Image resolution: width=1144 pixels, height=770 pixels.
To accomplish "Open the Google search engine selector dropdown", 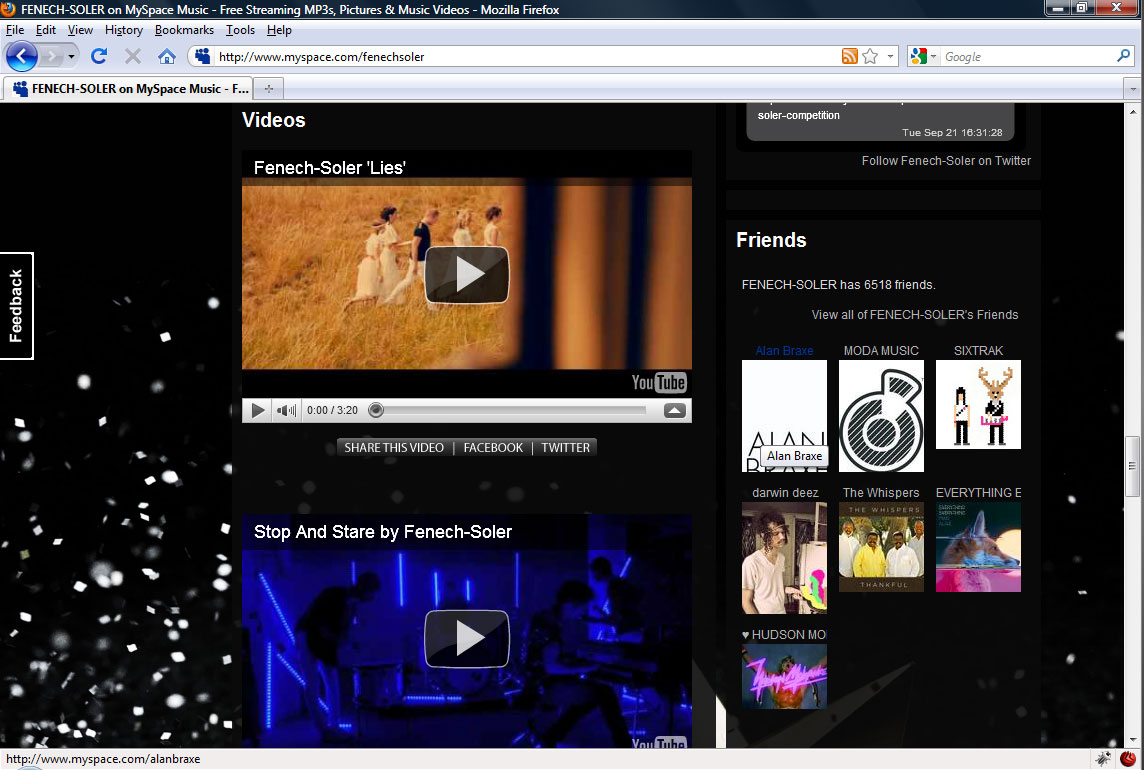I will [x=924, y=56].
